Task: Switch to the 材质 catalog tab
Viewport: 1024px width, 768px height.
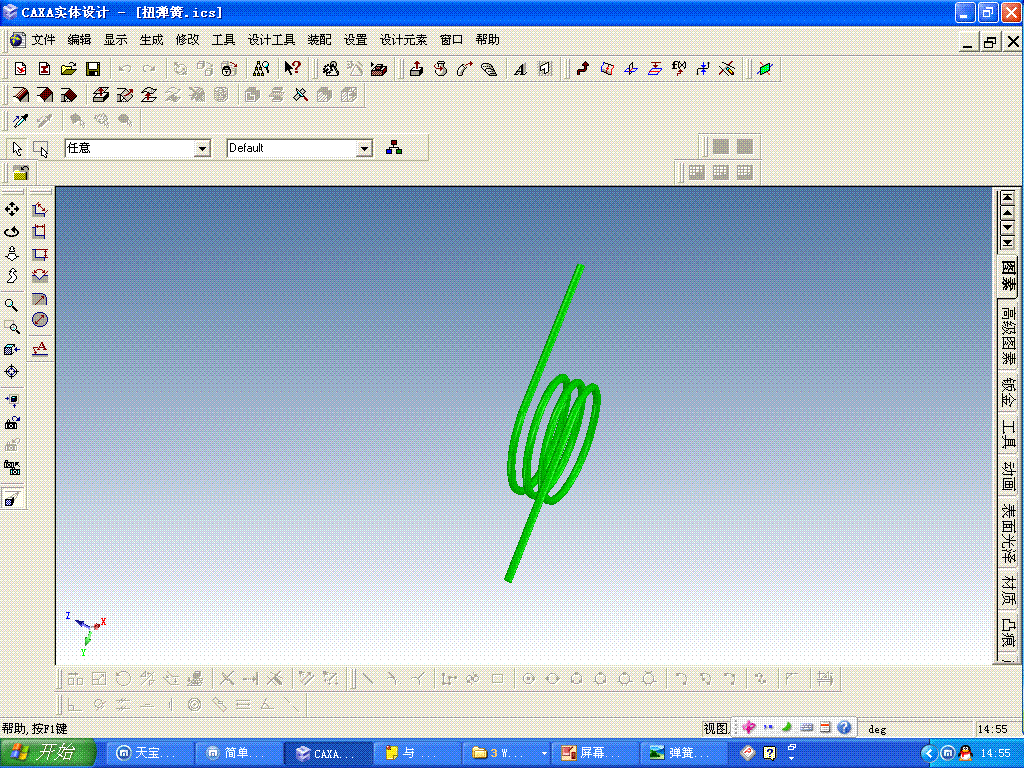Action: click(x=1008, y=590)
